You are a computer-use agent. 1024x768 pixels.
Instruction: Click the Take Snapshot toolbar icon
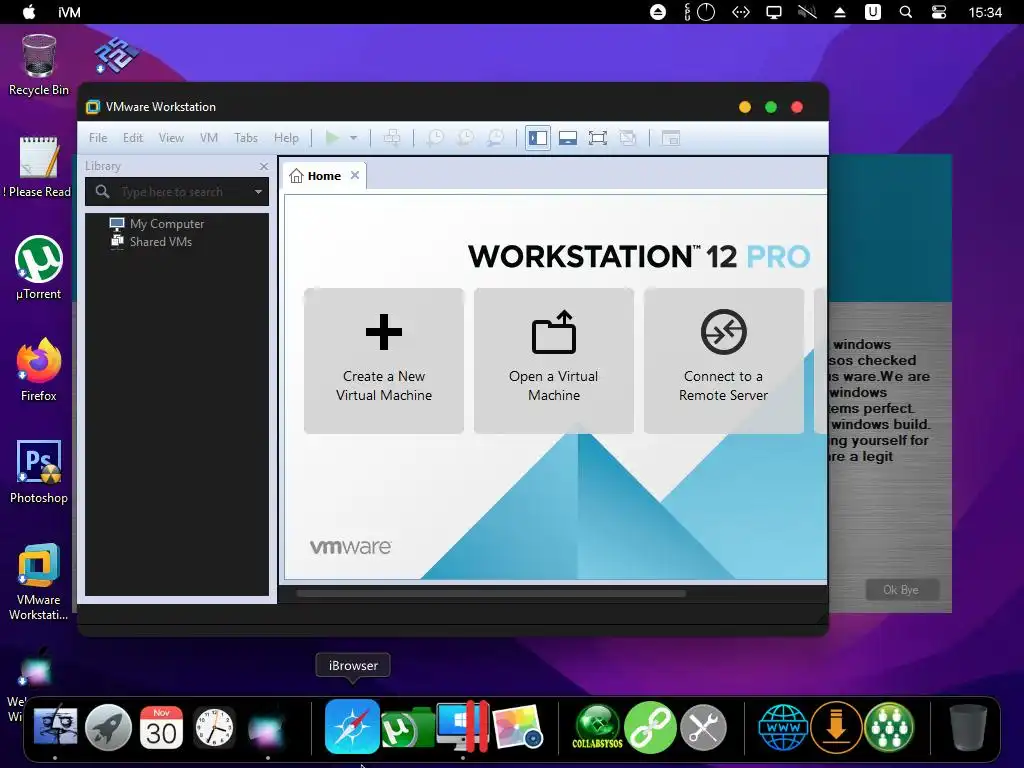[435, 138]
